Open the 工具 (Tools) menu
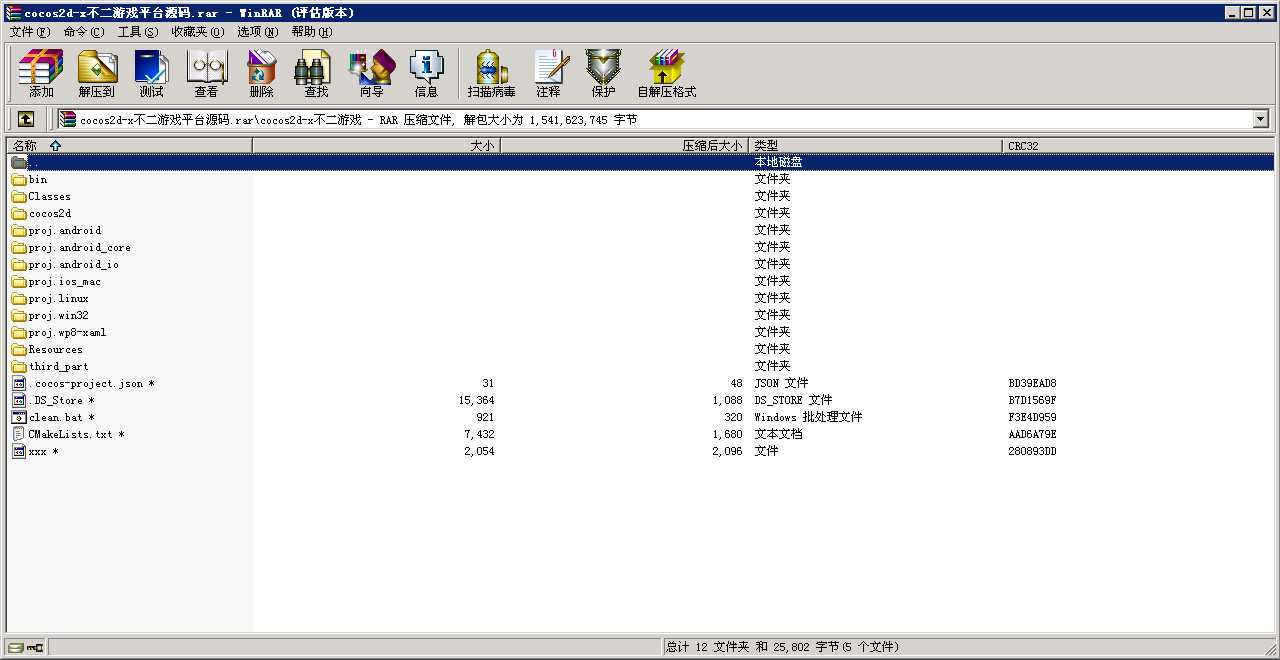 pos(138,32)
